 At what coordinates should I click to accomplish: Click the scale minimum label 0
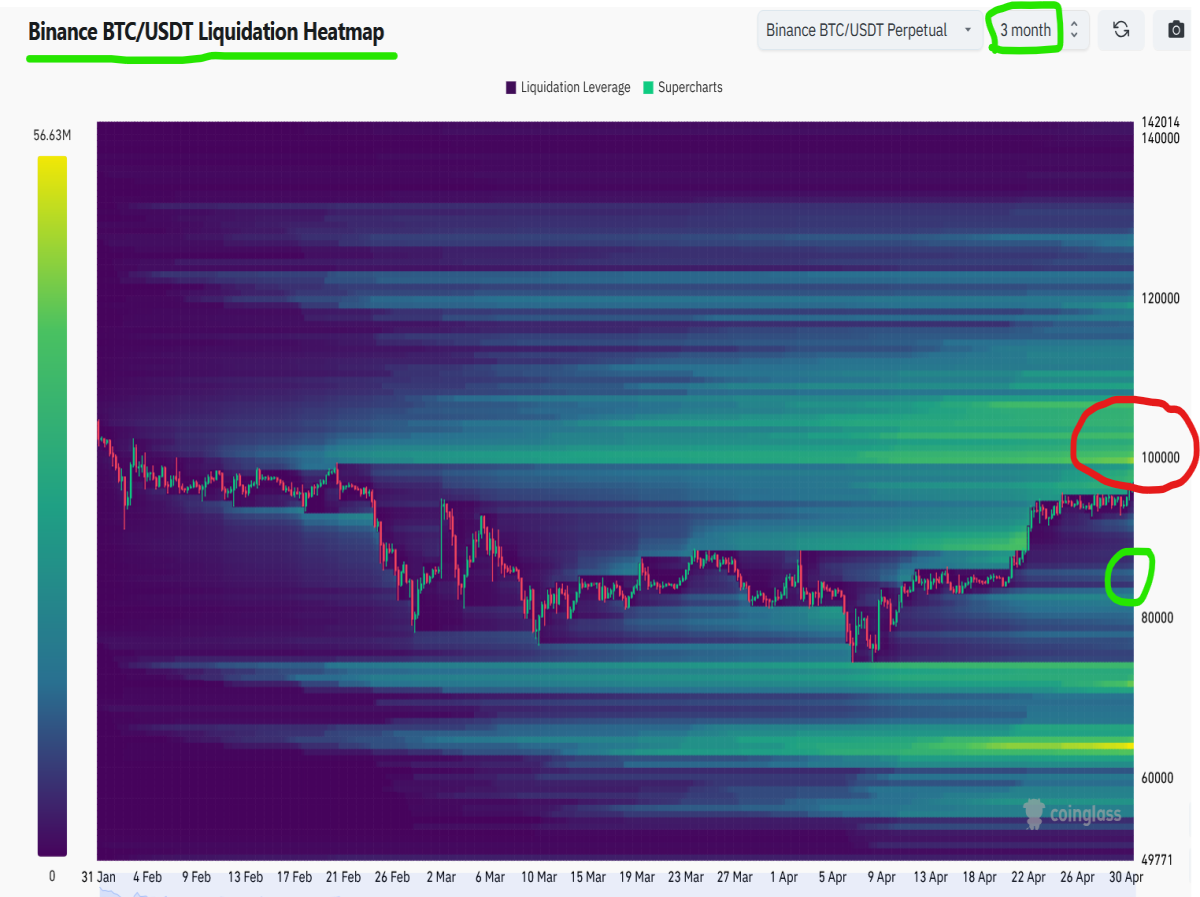point(52,876)
